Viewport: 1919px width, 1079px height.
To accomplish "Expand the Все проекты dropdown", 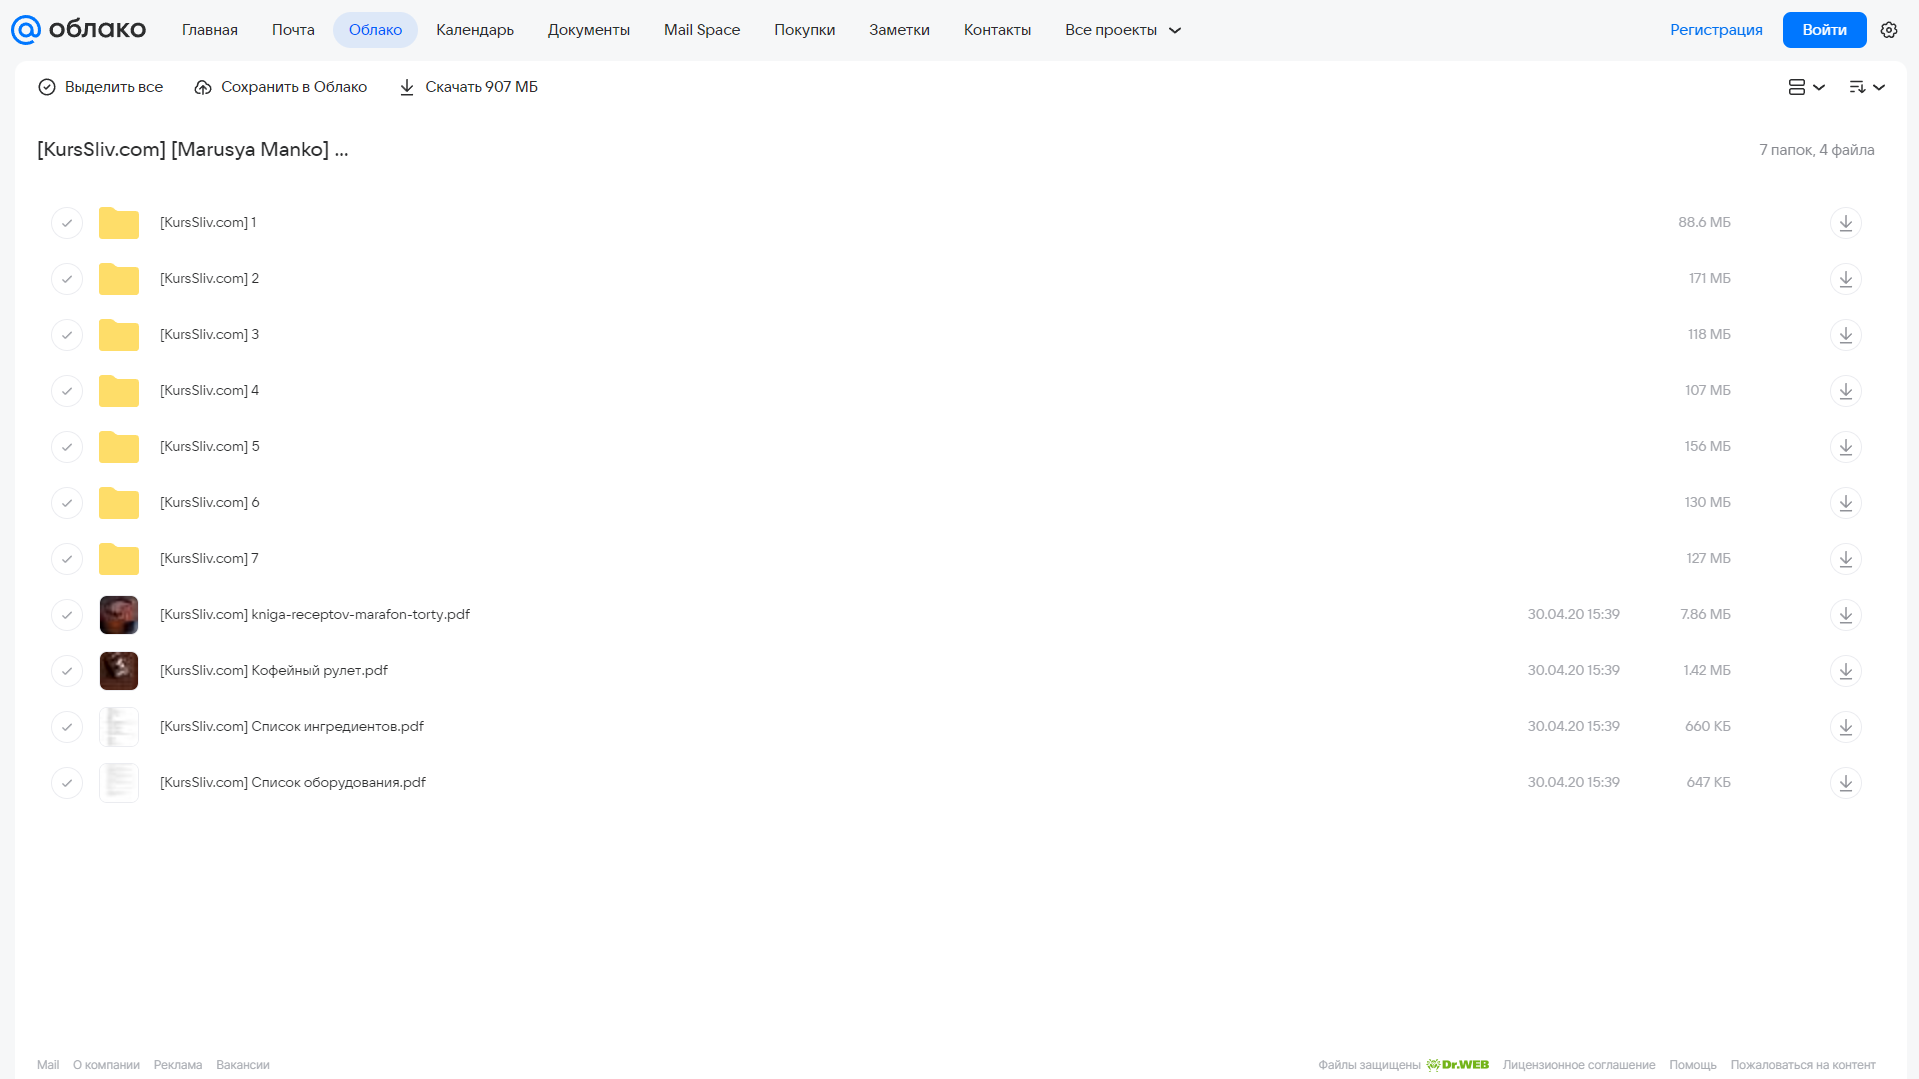I will tap(1122, 30).
